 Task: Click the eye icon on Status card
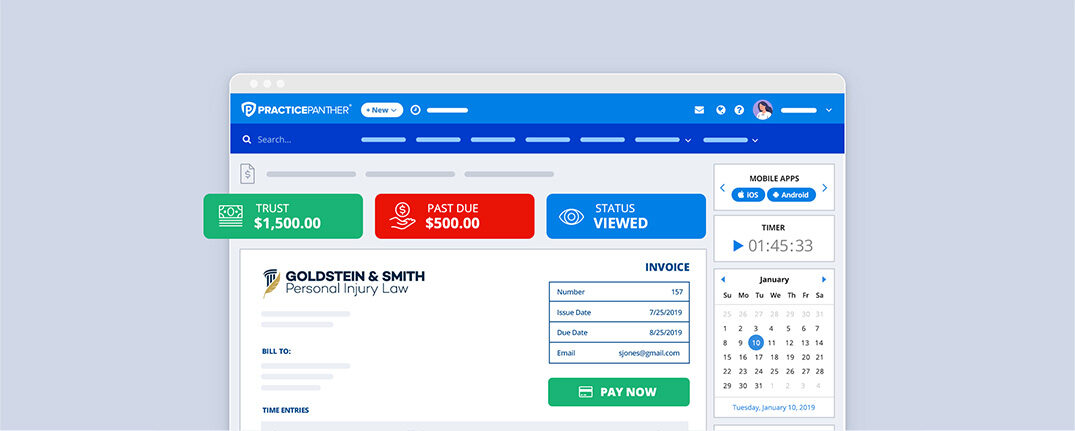click(571, 217)
